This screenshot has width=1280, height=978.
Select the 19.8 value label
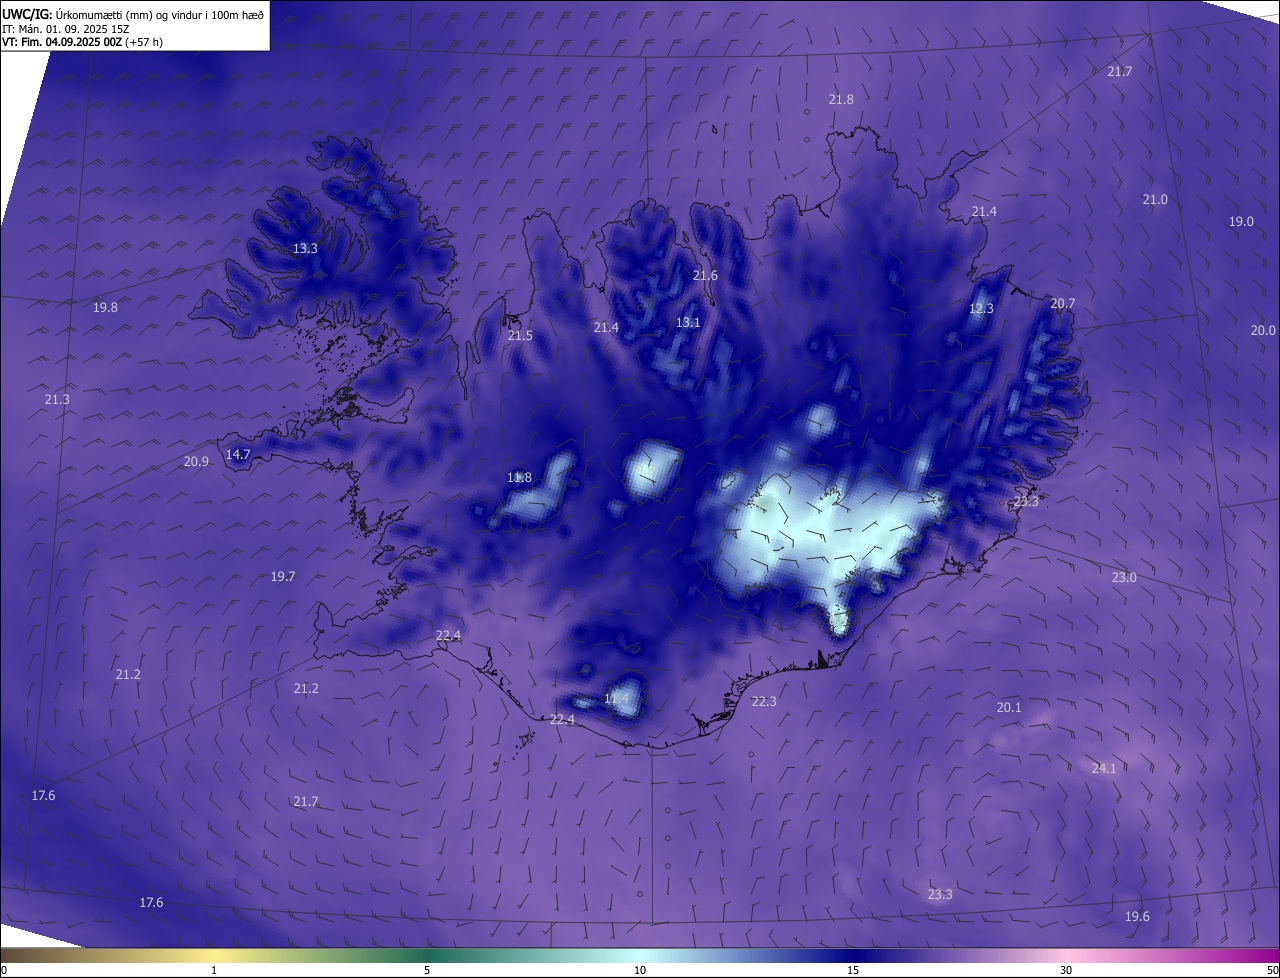(x=105, y=307)
